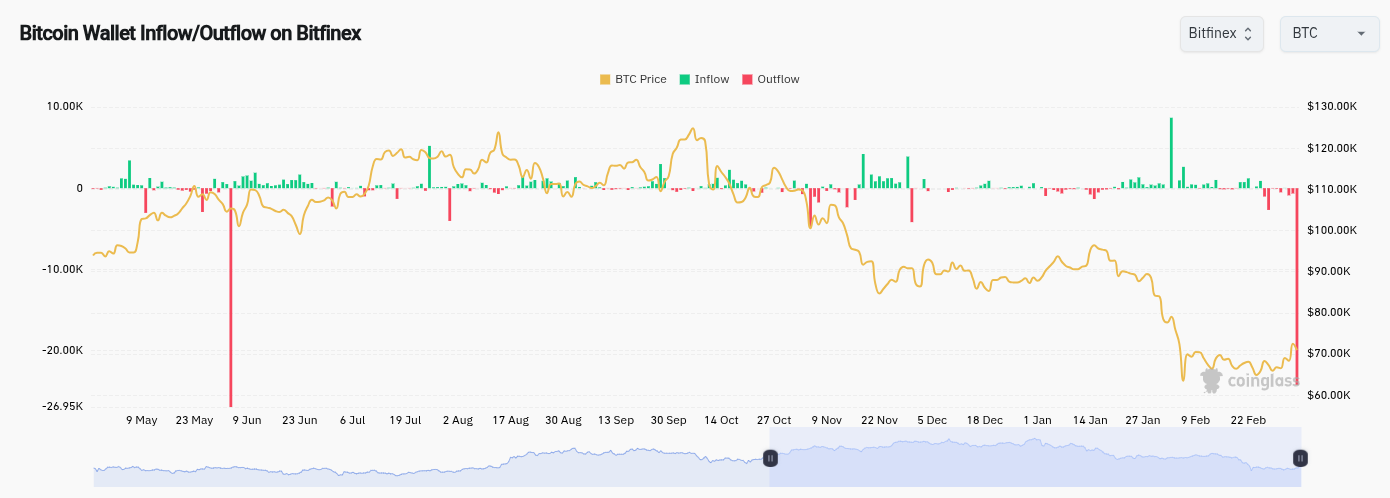Viewport: 1390px width, 498px height.
Task: Click the 22 Nov date label on x-axis
Action: pyautogui.click(x=879, y=420)
